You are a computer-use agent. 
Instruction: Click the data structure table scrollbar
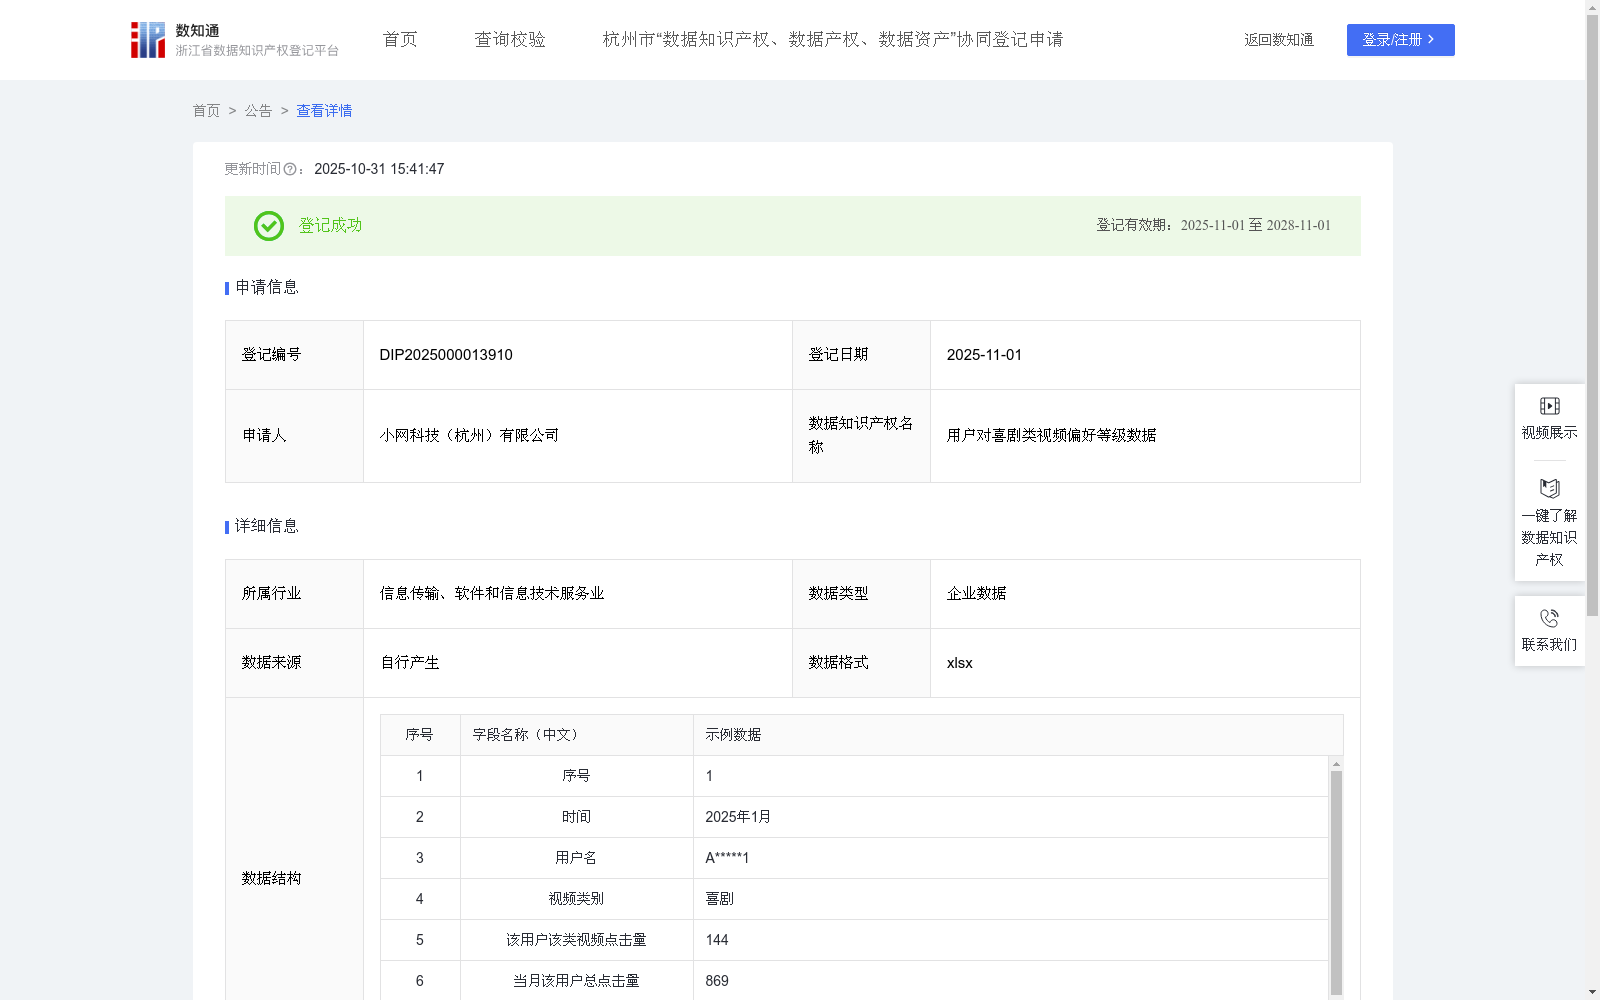point(1336,882)
